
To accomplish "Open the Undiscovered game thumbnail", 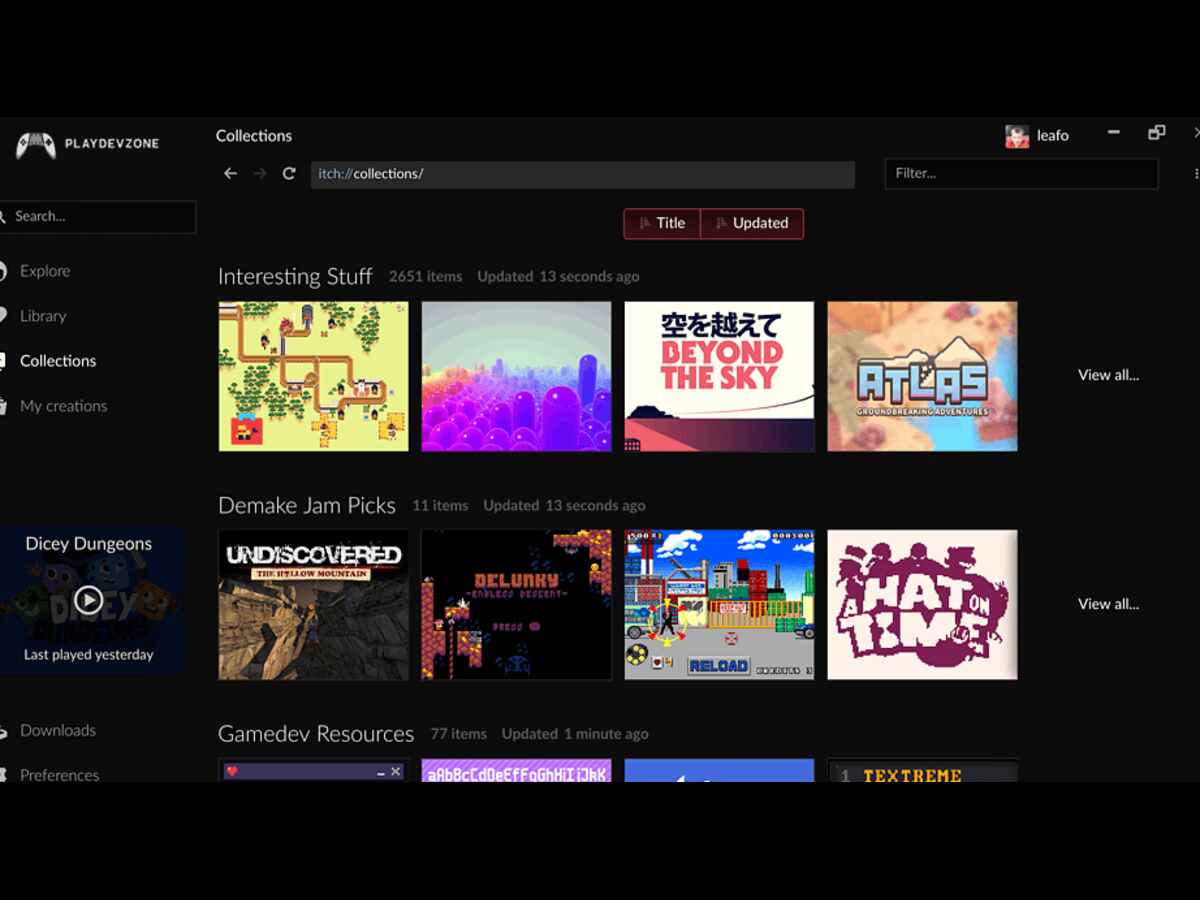I will point(314,605).
